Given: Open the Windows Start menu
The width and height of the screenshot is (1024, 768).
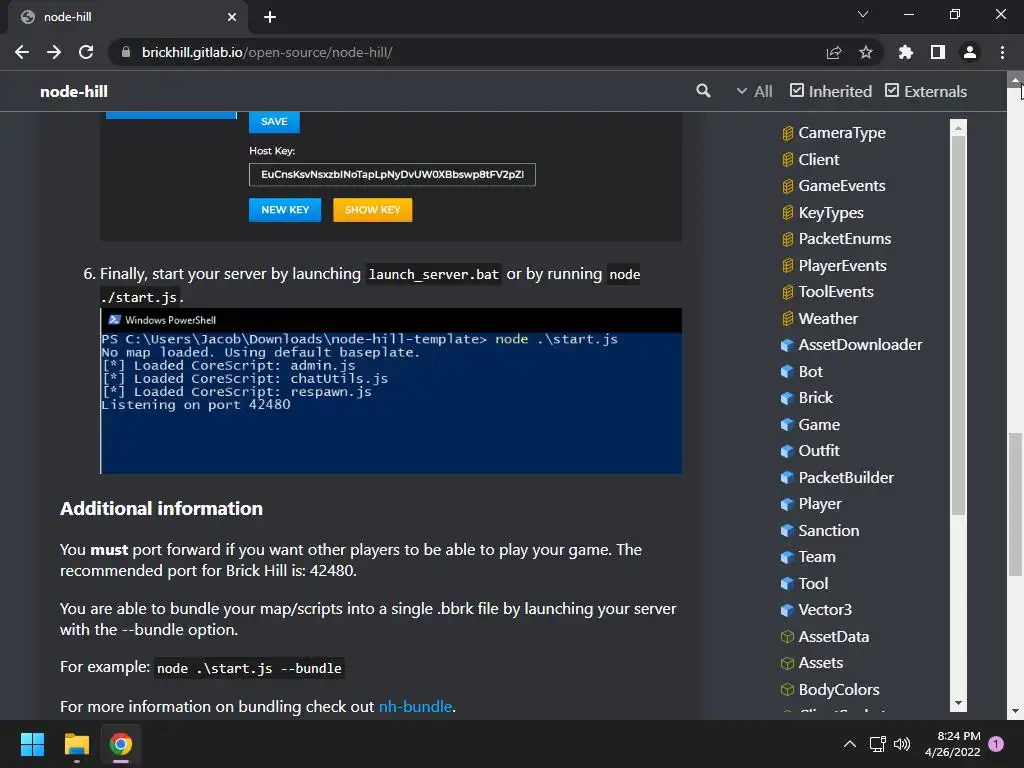Looking at the screenshot, I should [x=32, y=744].
